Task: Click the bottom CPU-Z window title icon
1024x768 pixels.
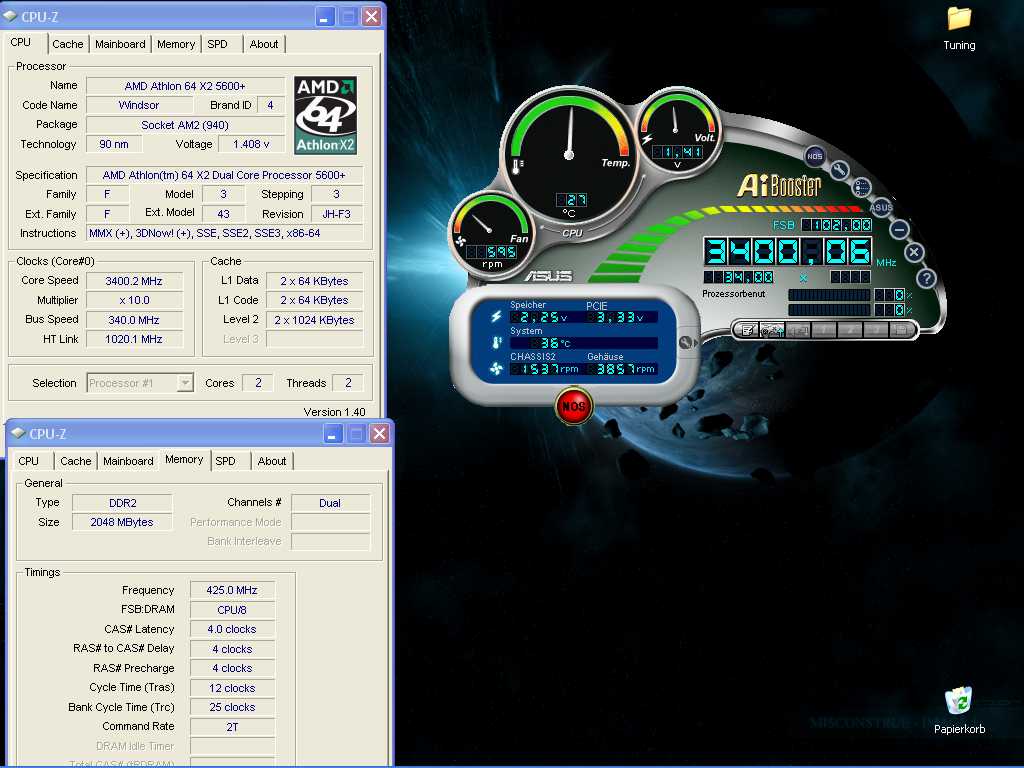Action: (18, 433)
